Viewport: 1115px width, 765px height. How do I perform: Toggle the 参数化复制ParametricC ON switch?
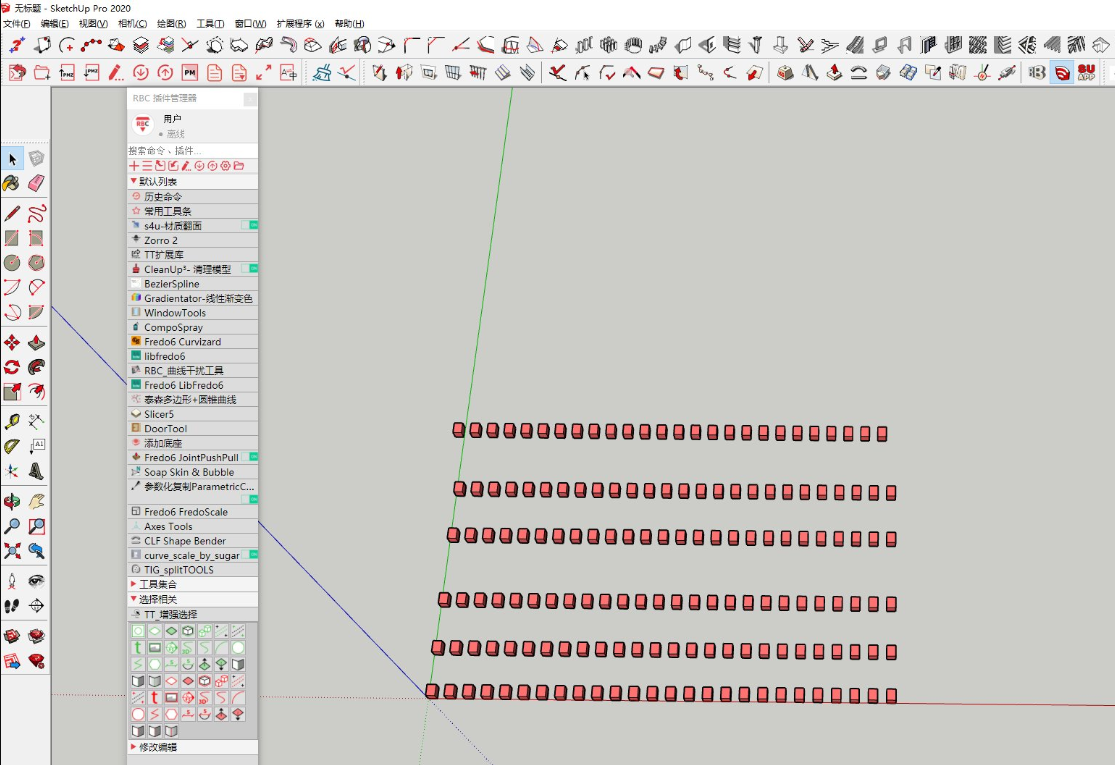point(249,499)
